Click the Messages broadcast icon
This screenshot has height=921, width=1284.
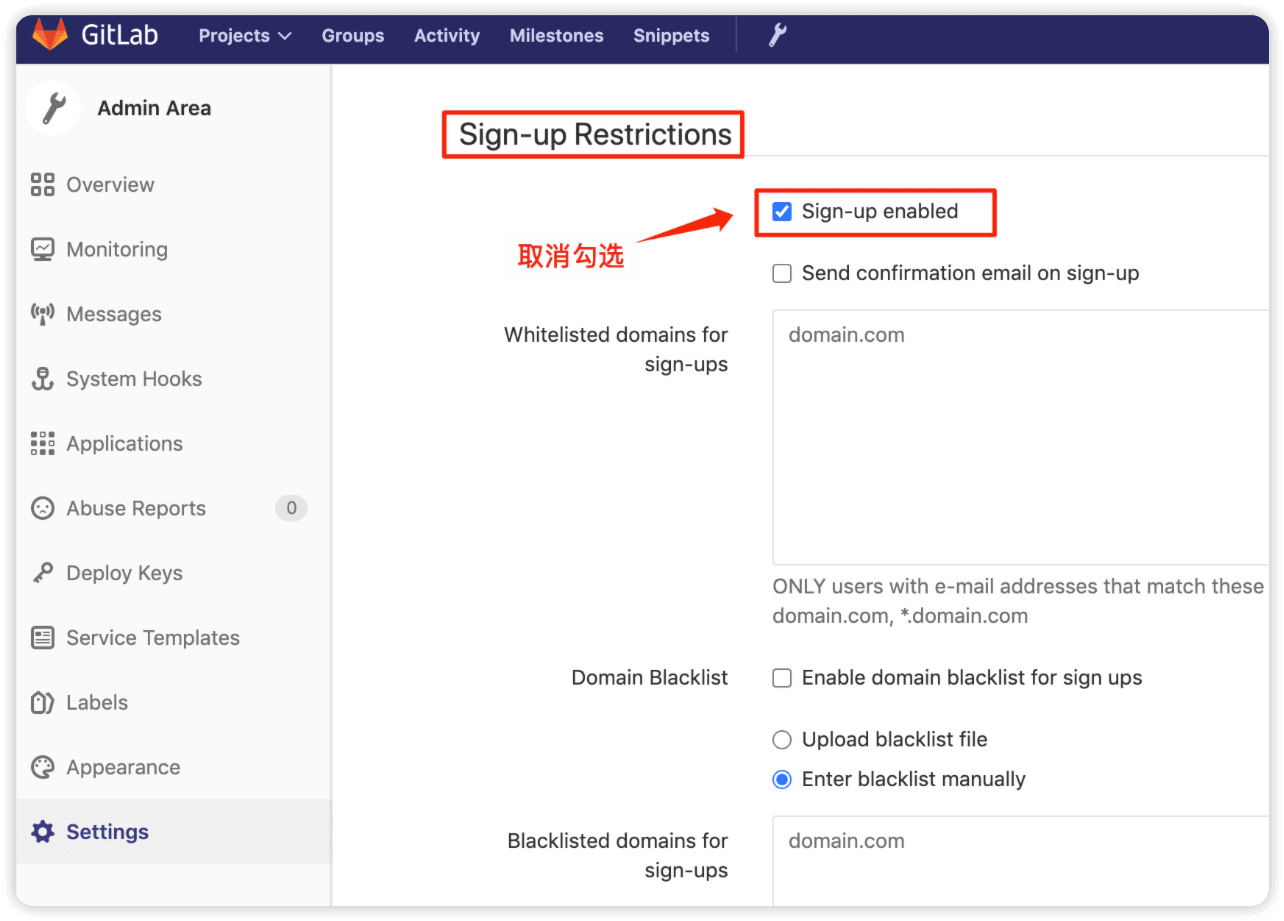pos(42,314)
